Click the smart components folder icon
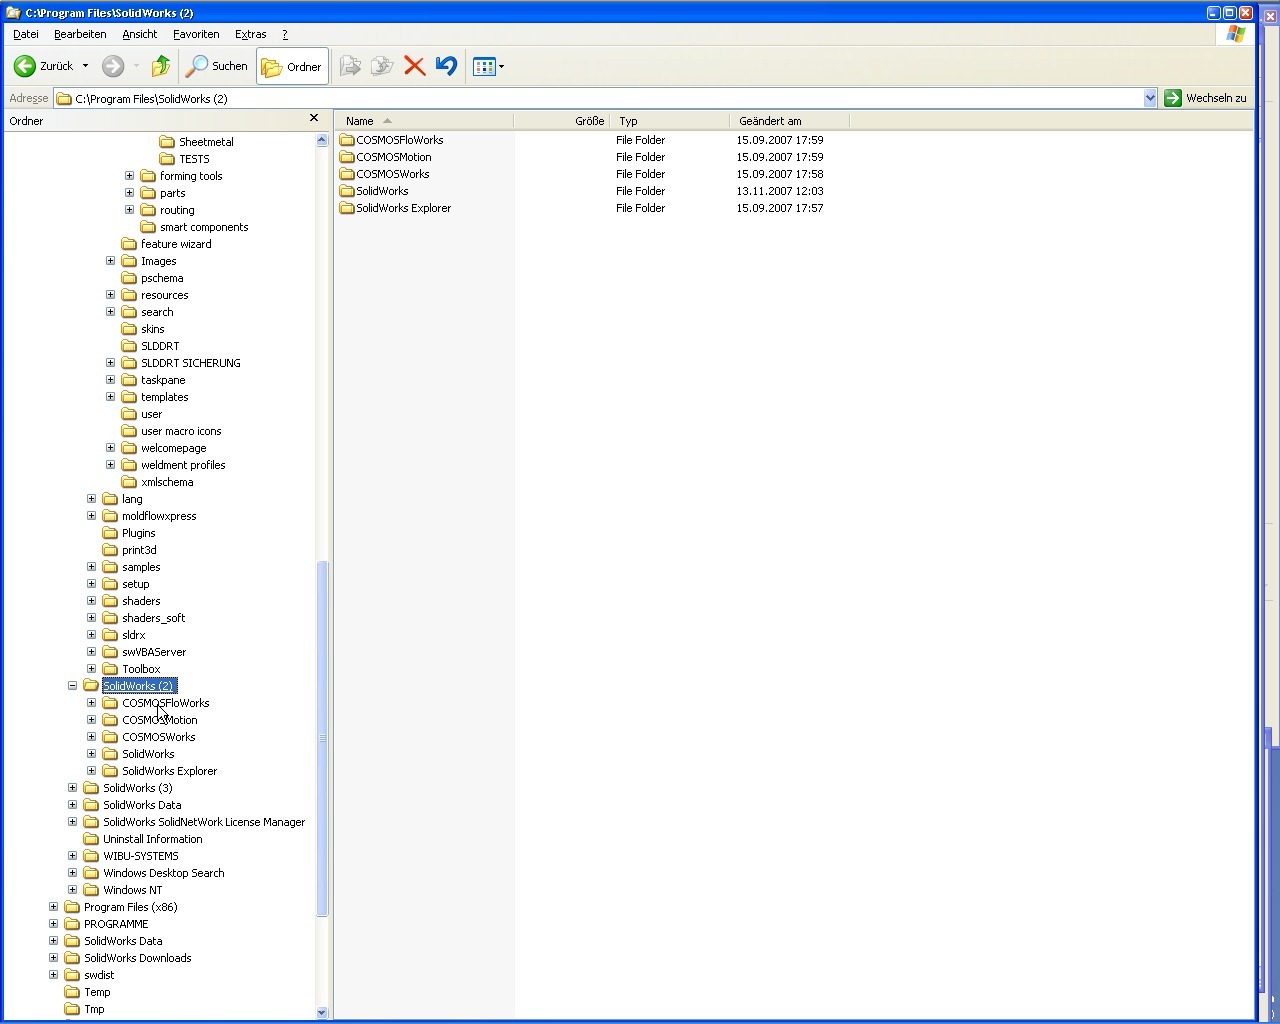Image resolution: width=1280 pixels, height=1024 pixels. pos(148,227)
